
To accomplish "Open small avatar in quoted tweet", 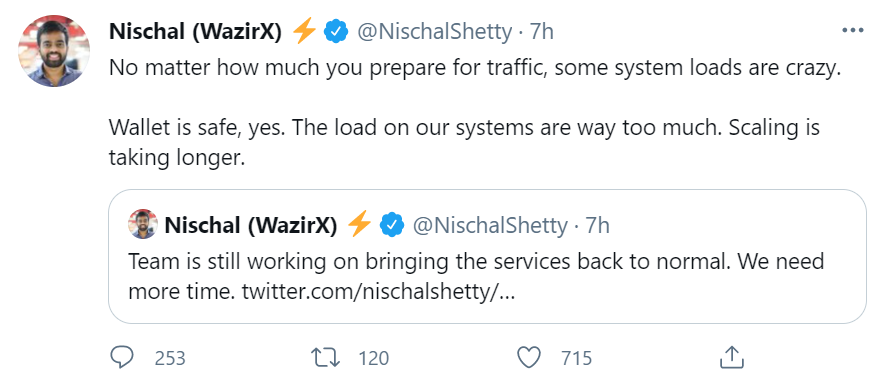I will 143,224.
